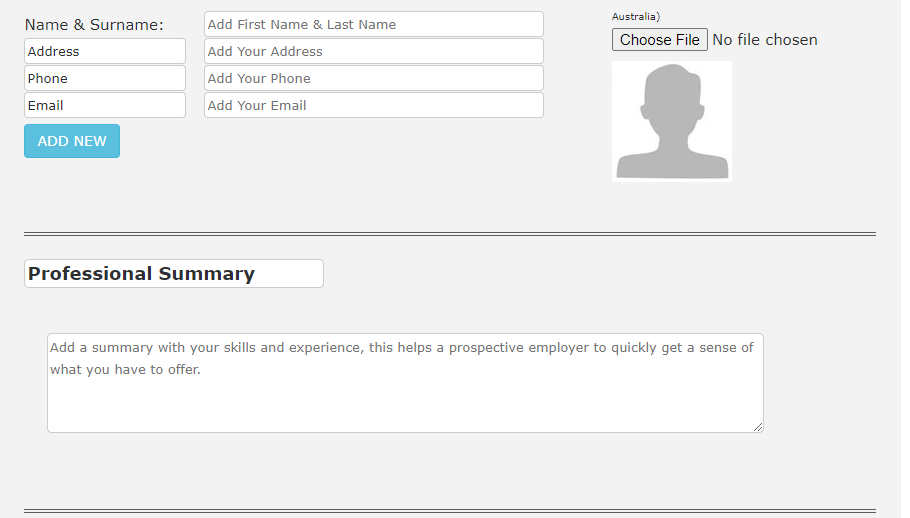
Task: Click the 'No file chosen' text
Action: pyautogui.click(x=765, y=40)
